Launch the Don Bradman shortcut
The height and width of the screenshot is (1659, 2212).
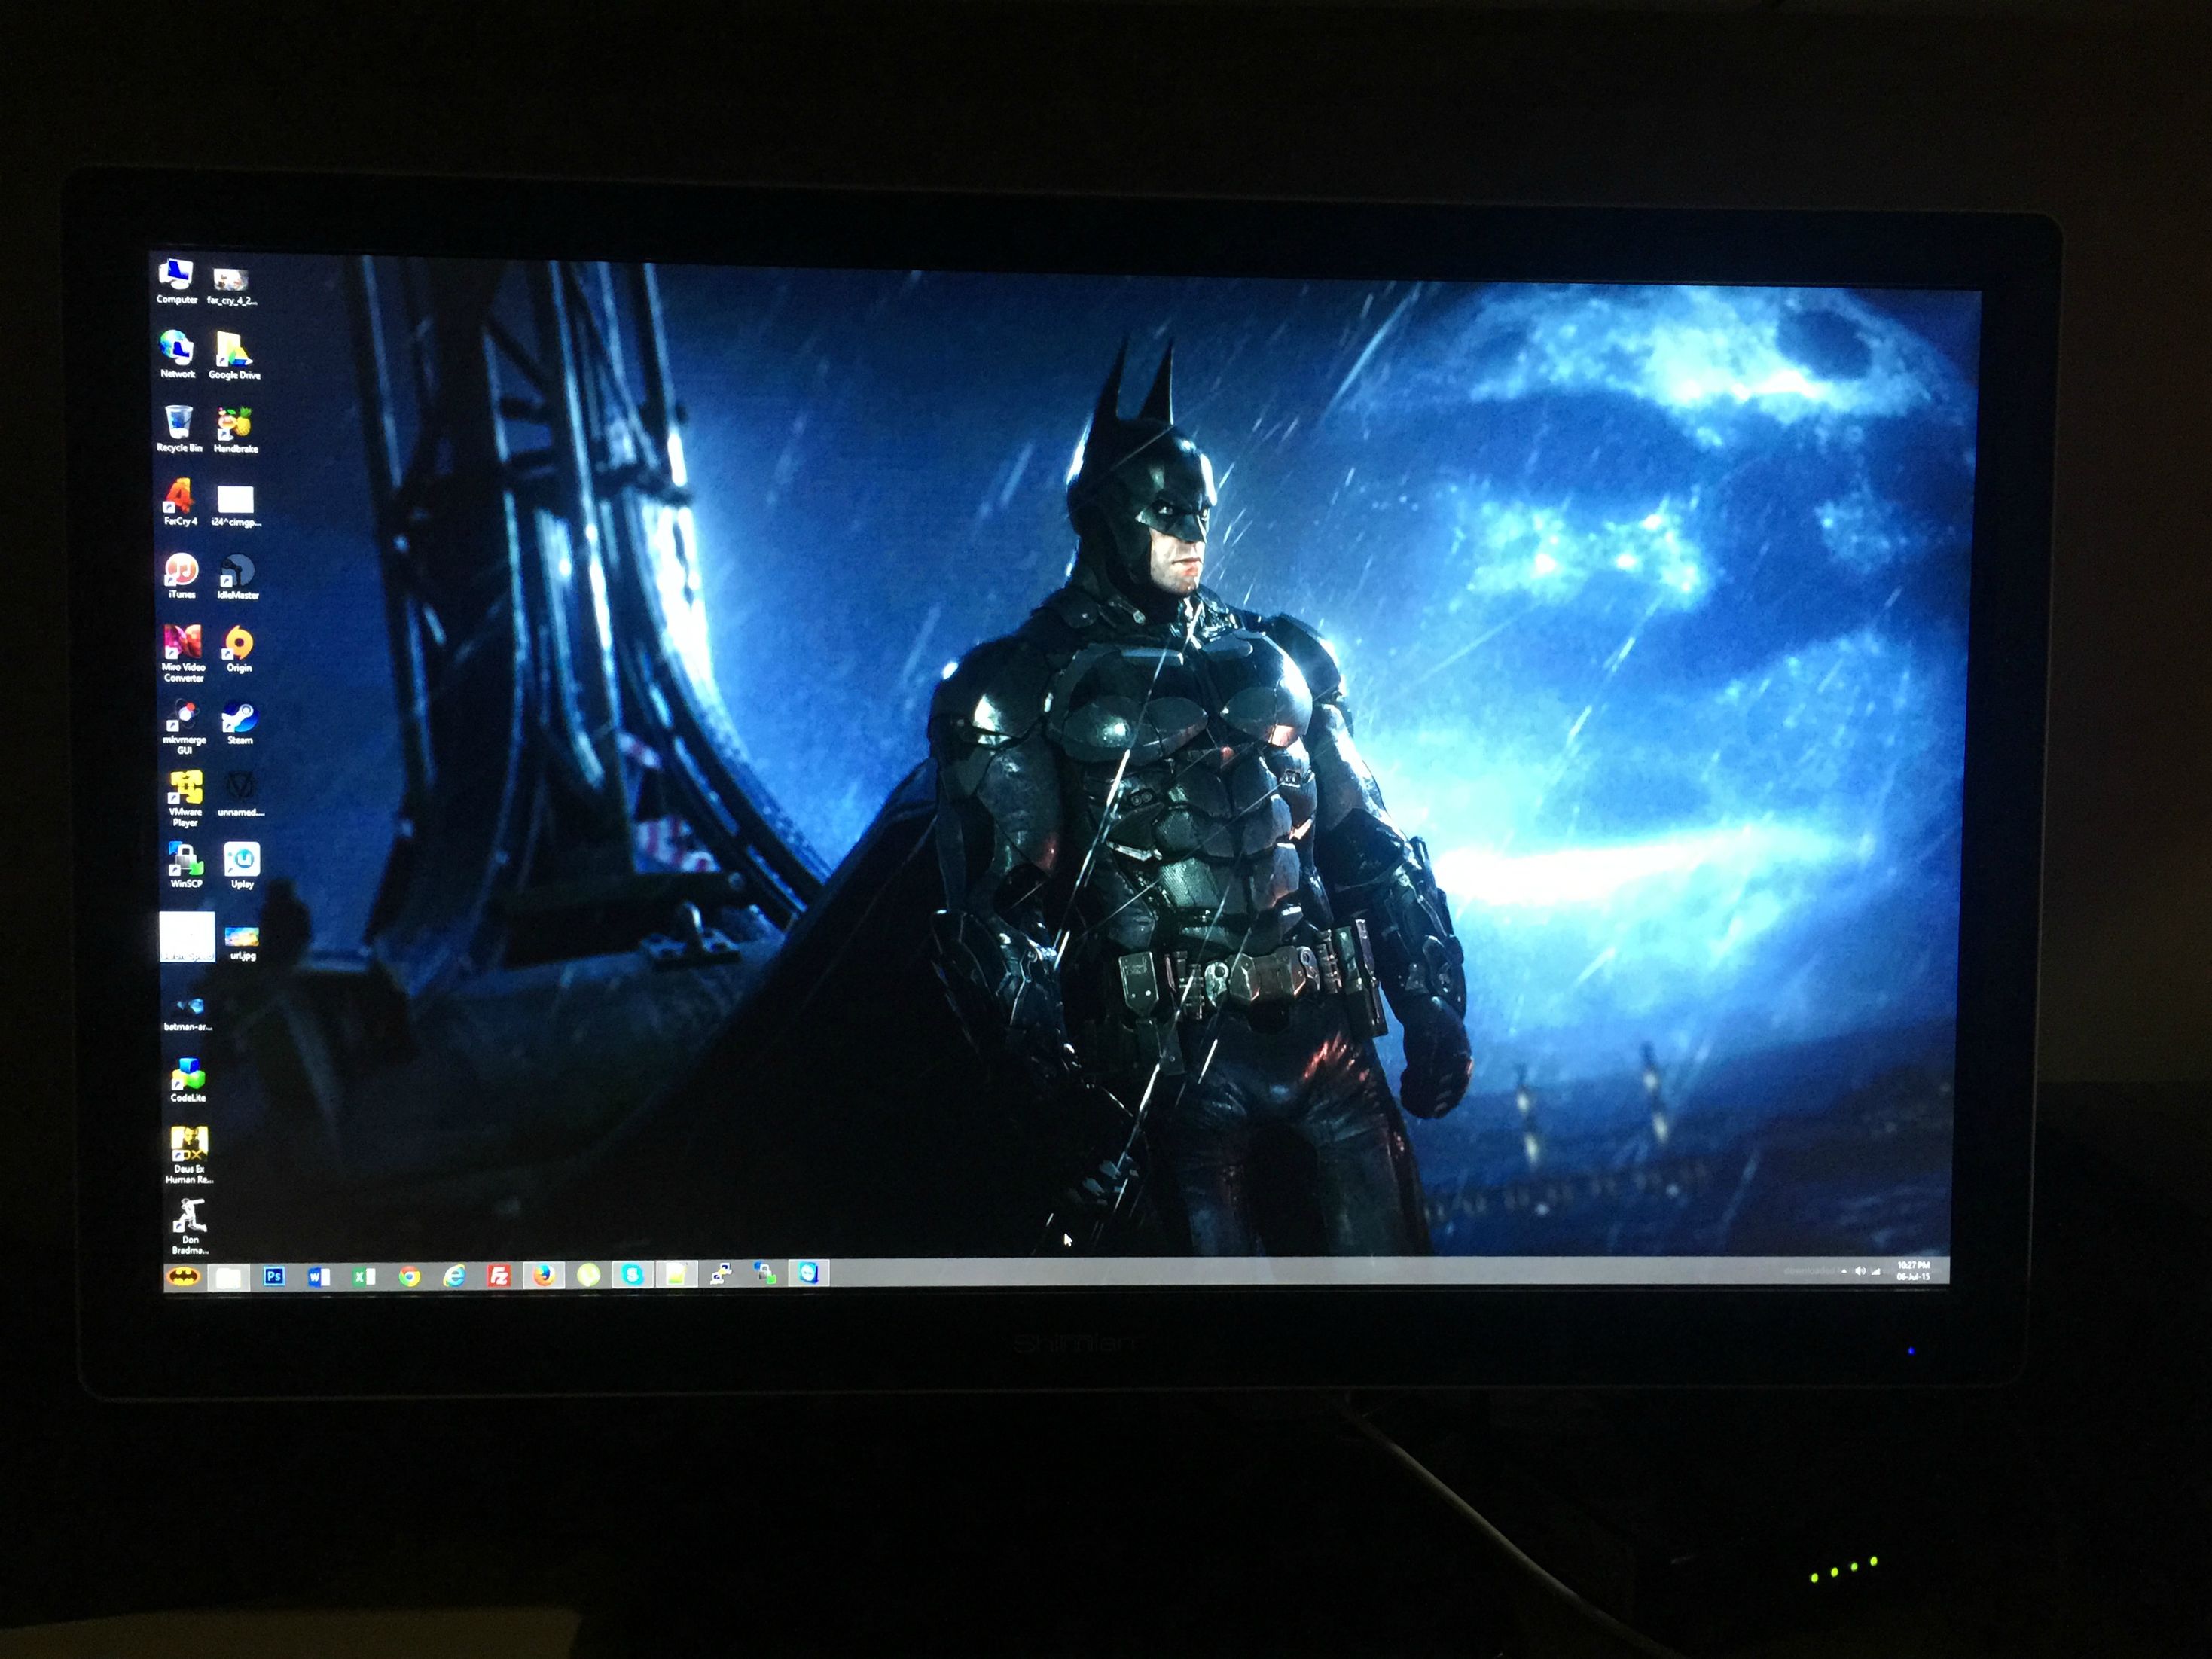point(190,1226)
